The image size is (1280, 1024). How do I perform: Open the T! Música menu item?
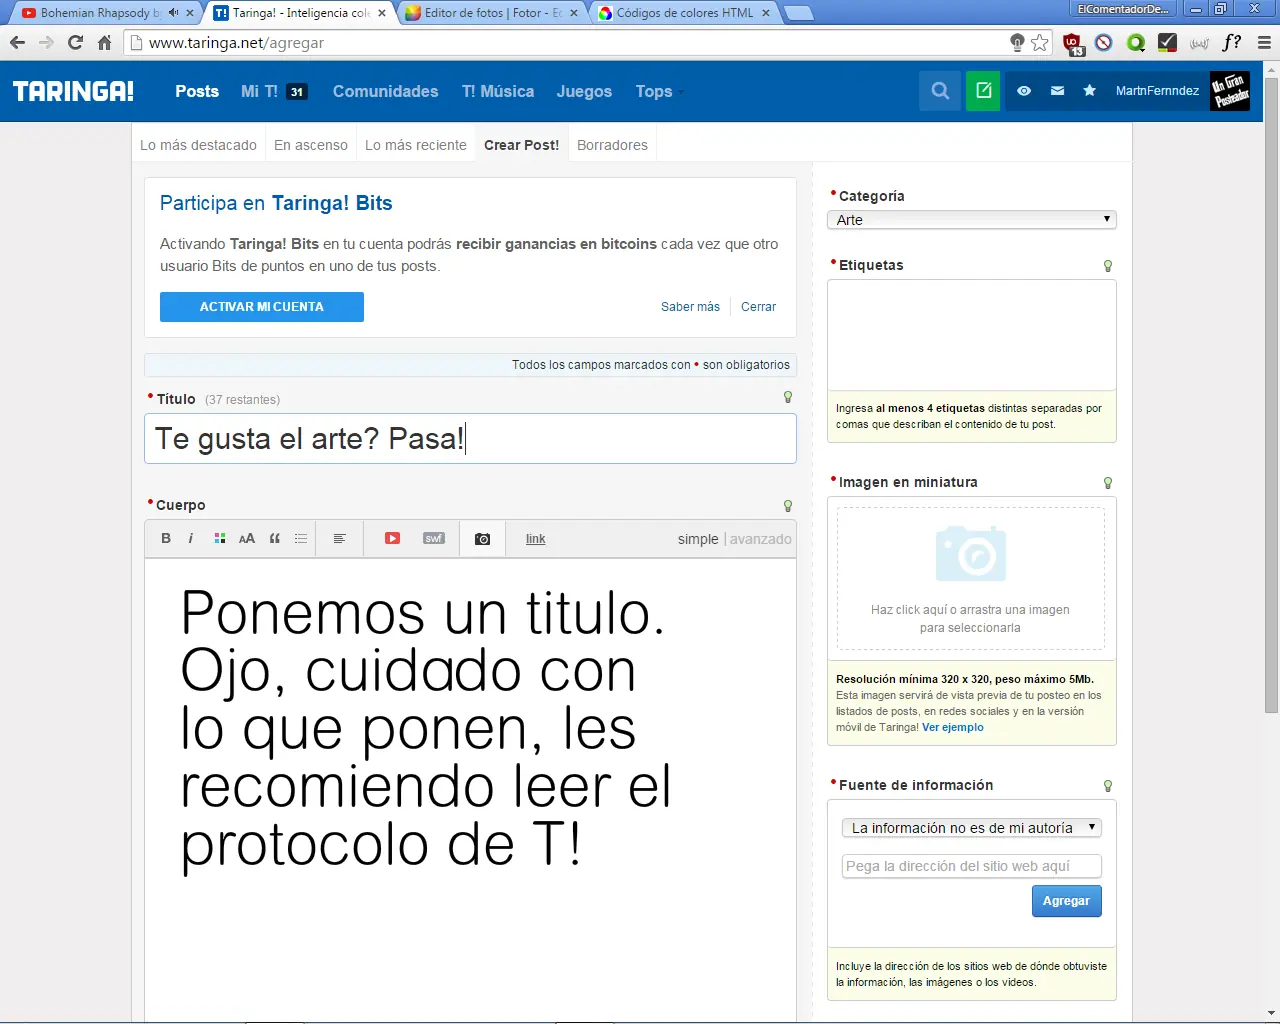coord(498,91)
